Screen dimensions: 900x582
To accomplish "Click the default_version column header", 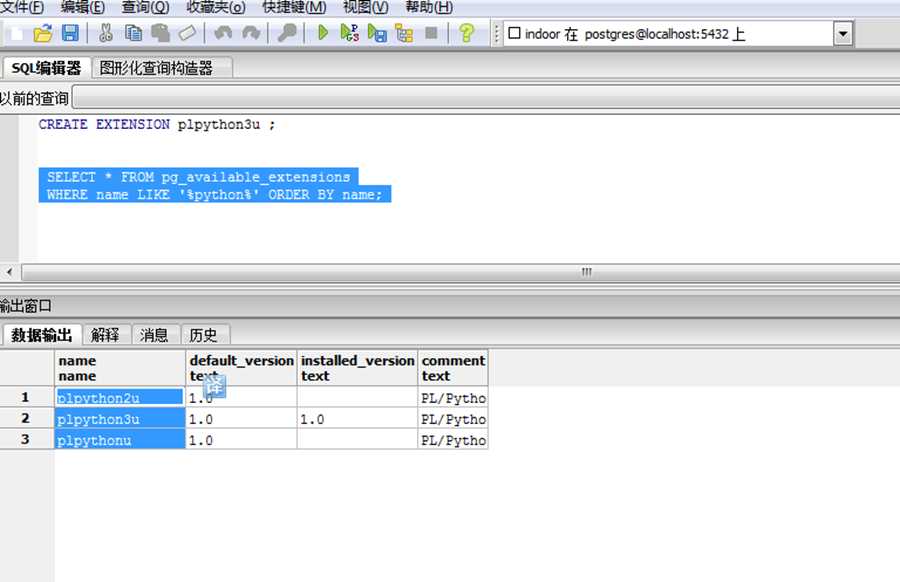I will tap(241, 368).
